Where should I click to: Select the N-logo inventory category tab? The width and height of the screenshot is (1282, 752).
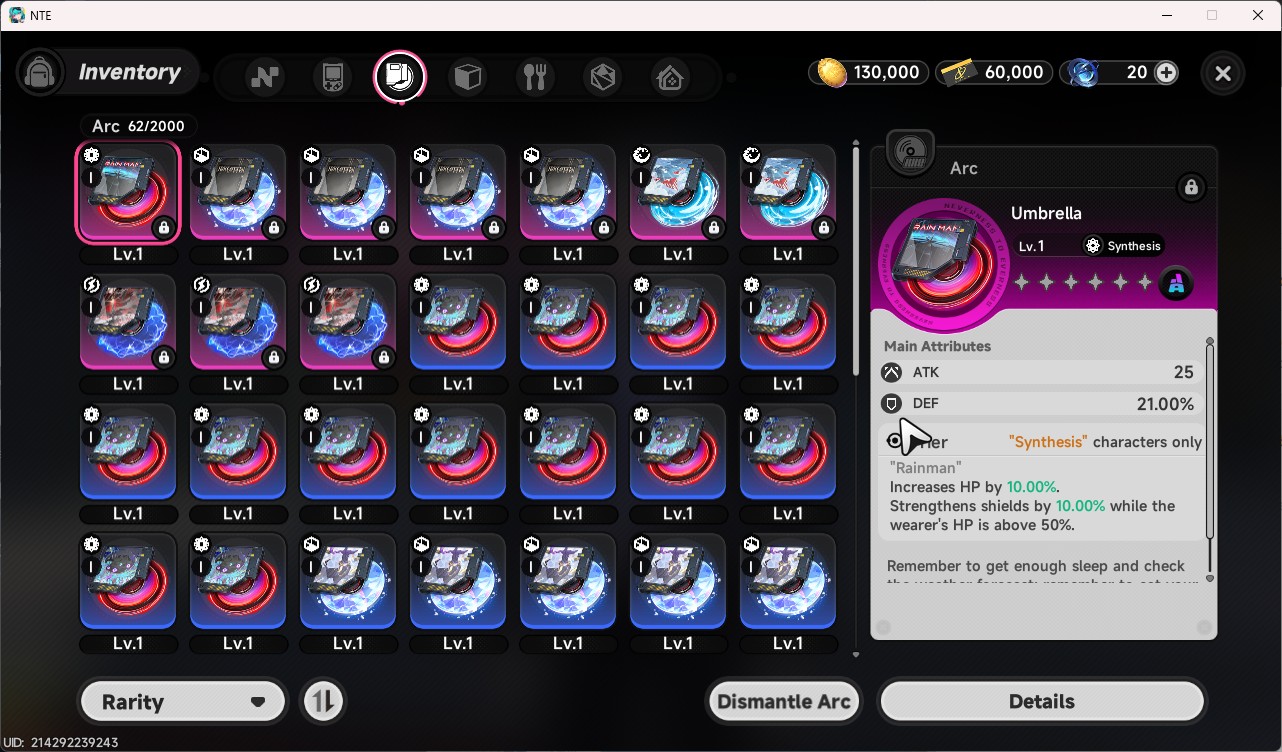265,77
